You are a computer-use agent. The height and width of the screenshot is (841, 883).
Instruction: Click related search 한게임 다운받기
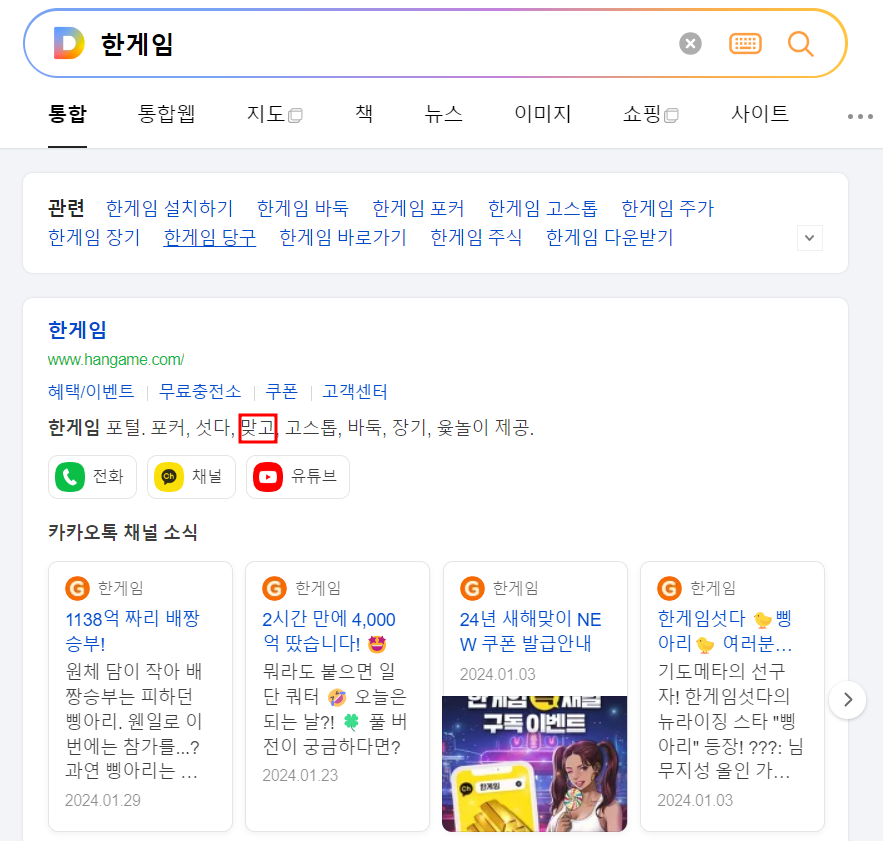[609, 237]
